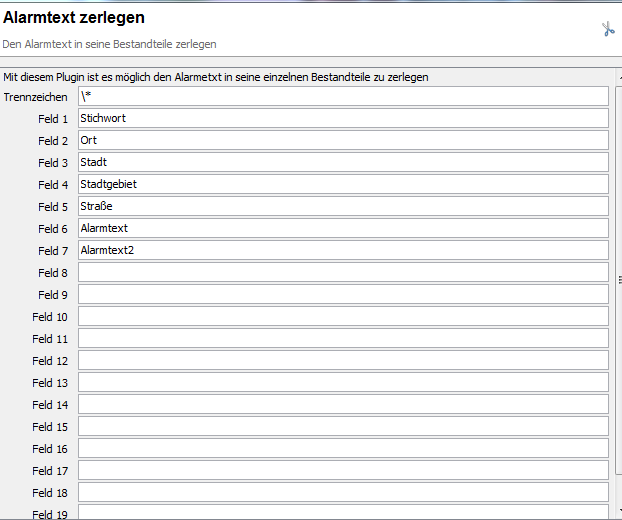The height and width of the screenshot is (520, 622).
Task: Click the Feld 7 field containing Alarmtext2
Action: click(x=342, y=251)
